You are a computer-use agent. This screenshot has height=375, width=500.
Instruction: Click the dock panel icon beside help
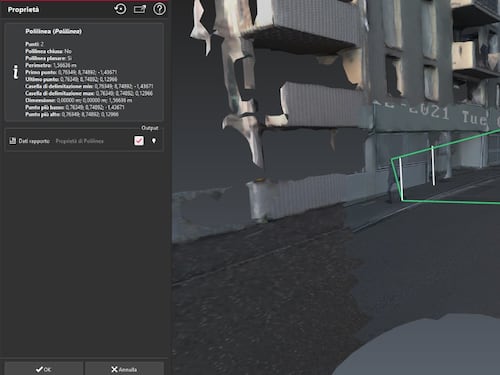coord(140,9)
